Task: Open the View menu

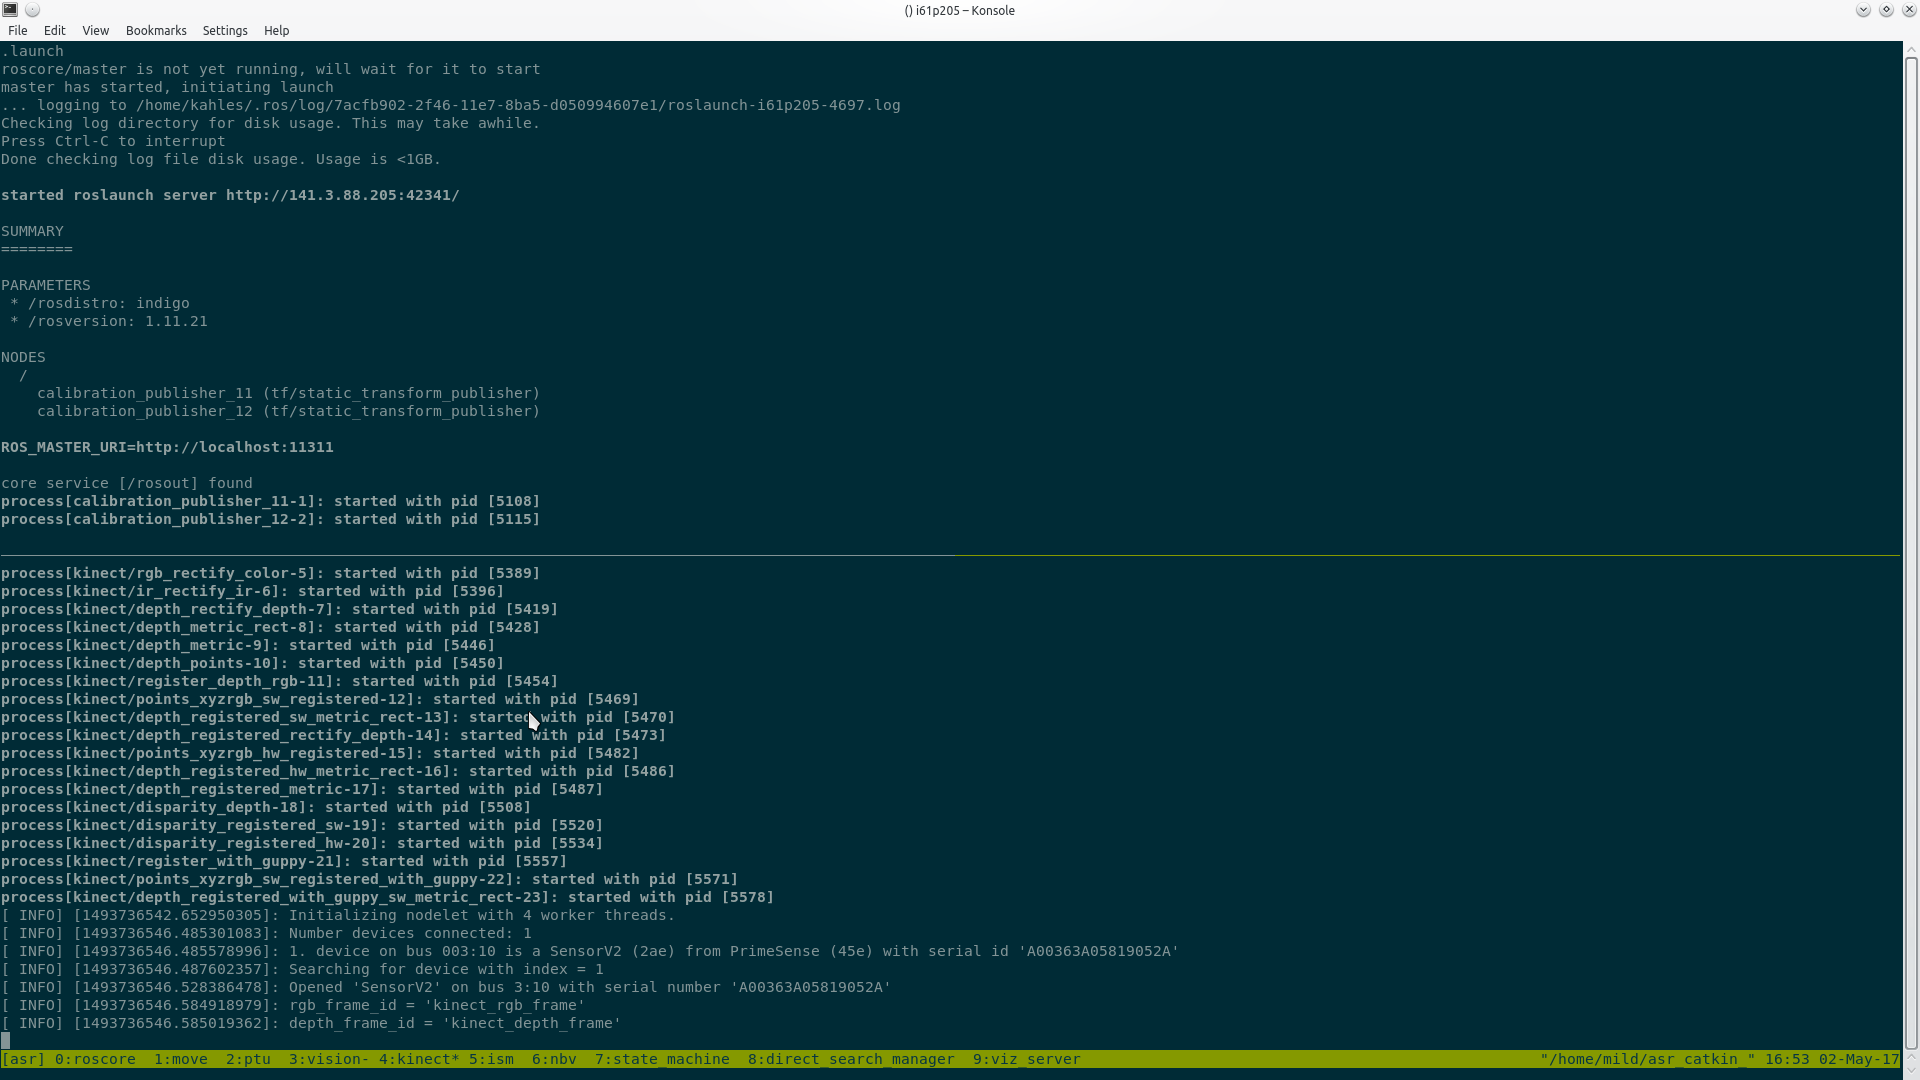Action: [x=96, y=31]
